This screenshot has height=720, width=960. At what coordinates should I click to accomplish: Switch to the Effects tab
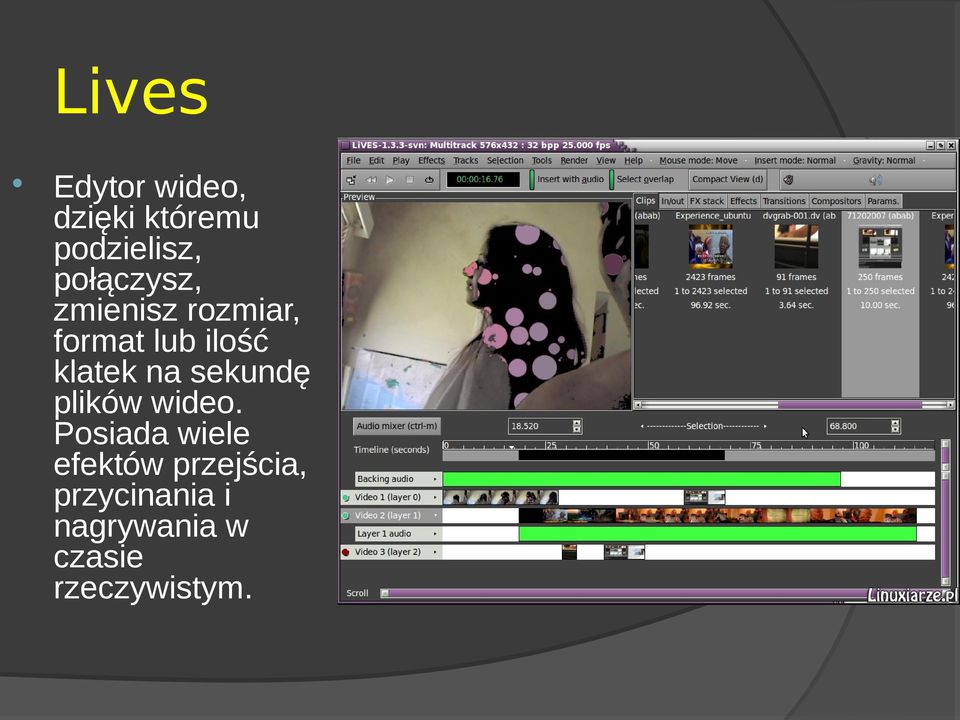pyautogui.click(x=743, y=201)
